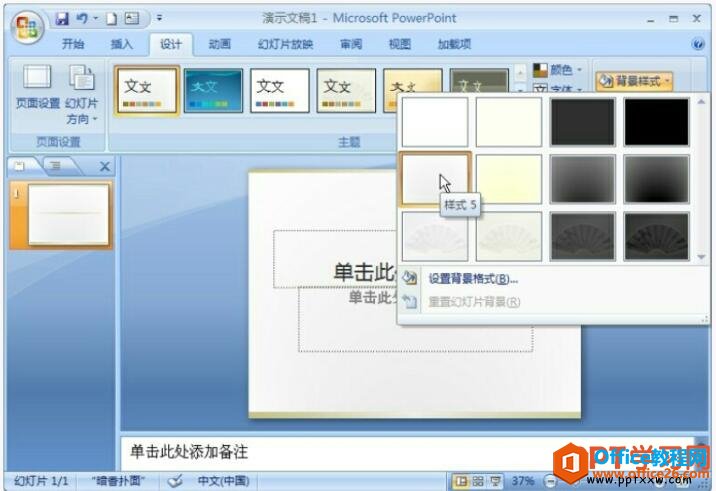Toggle the 背景样式 dropdown button
716x491 pixels.
pos(634,81)
